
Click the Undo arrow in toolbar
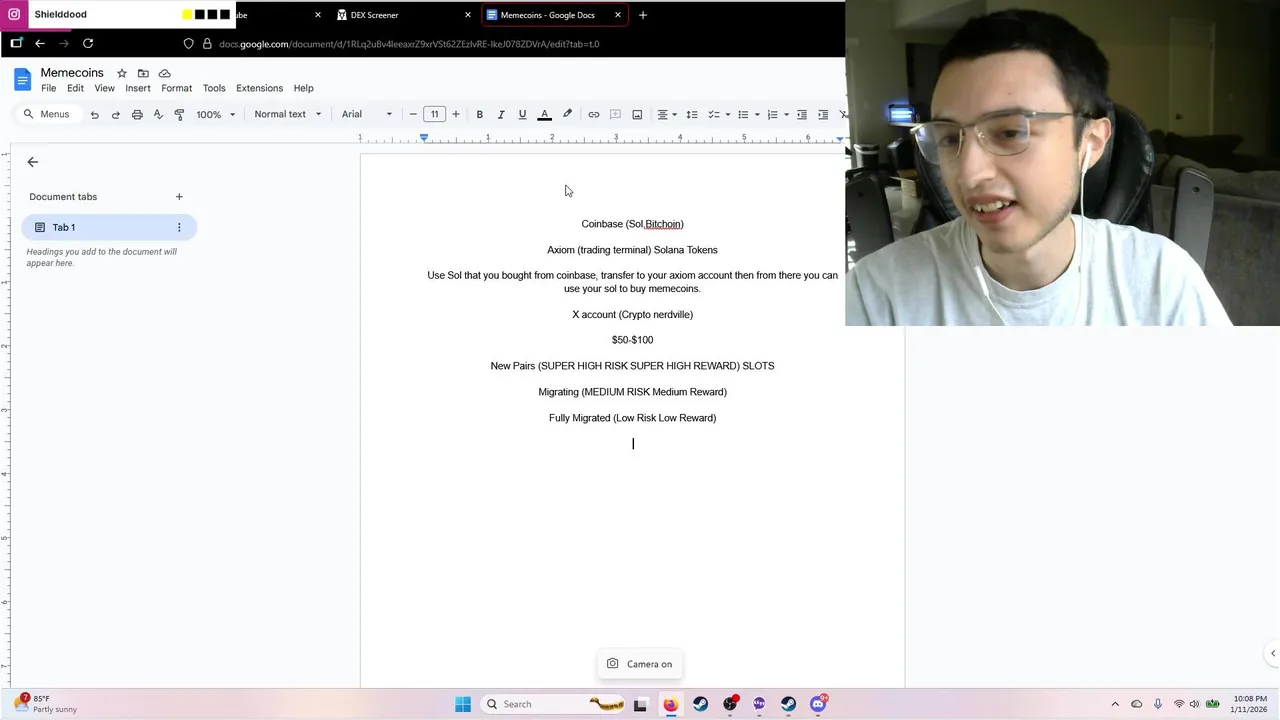click(x=94, y=114)
